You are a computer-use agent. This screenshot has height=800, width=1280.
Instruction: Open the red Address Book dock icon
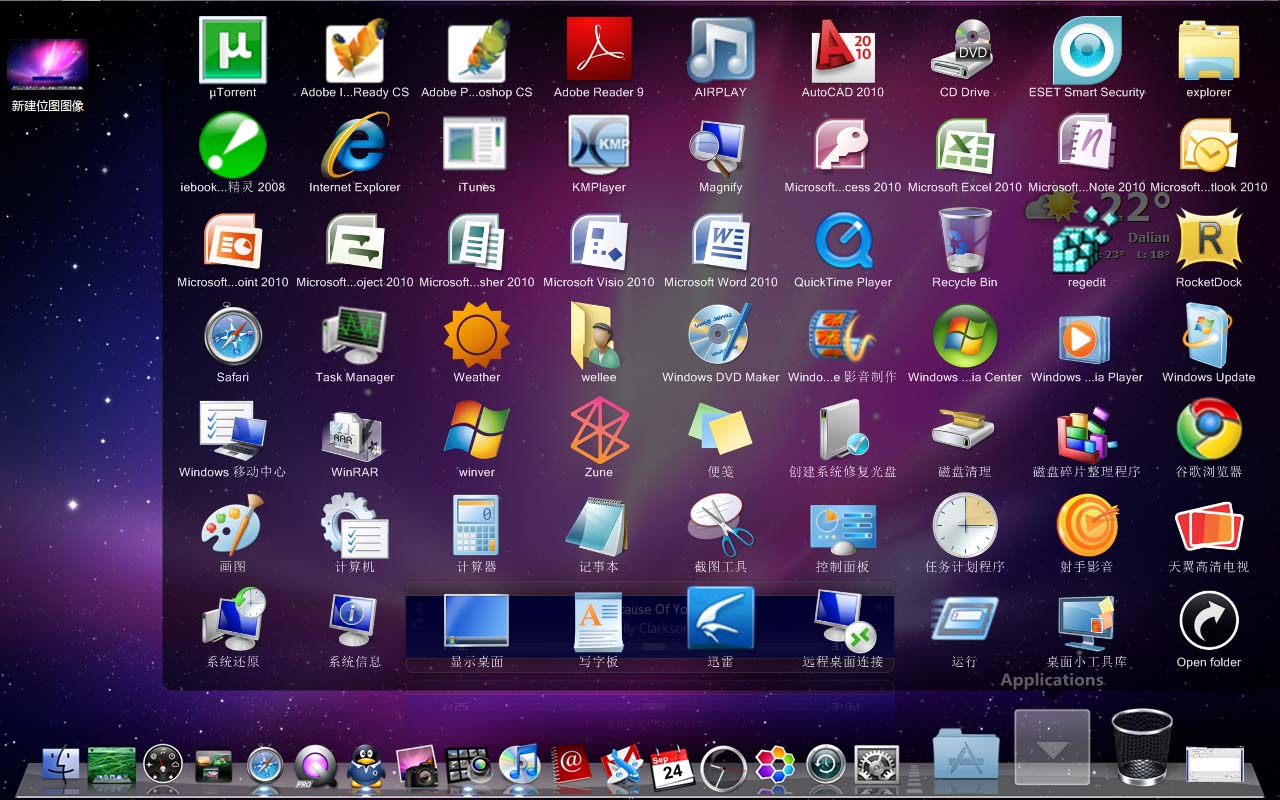pos(570,765)
